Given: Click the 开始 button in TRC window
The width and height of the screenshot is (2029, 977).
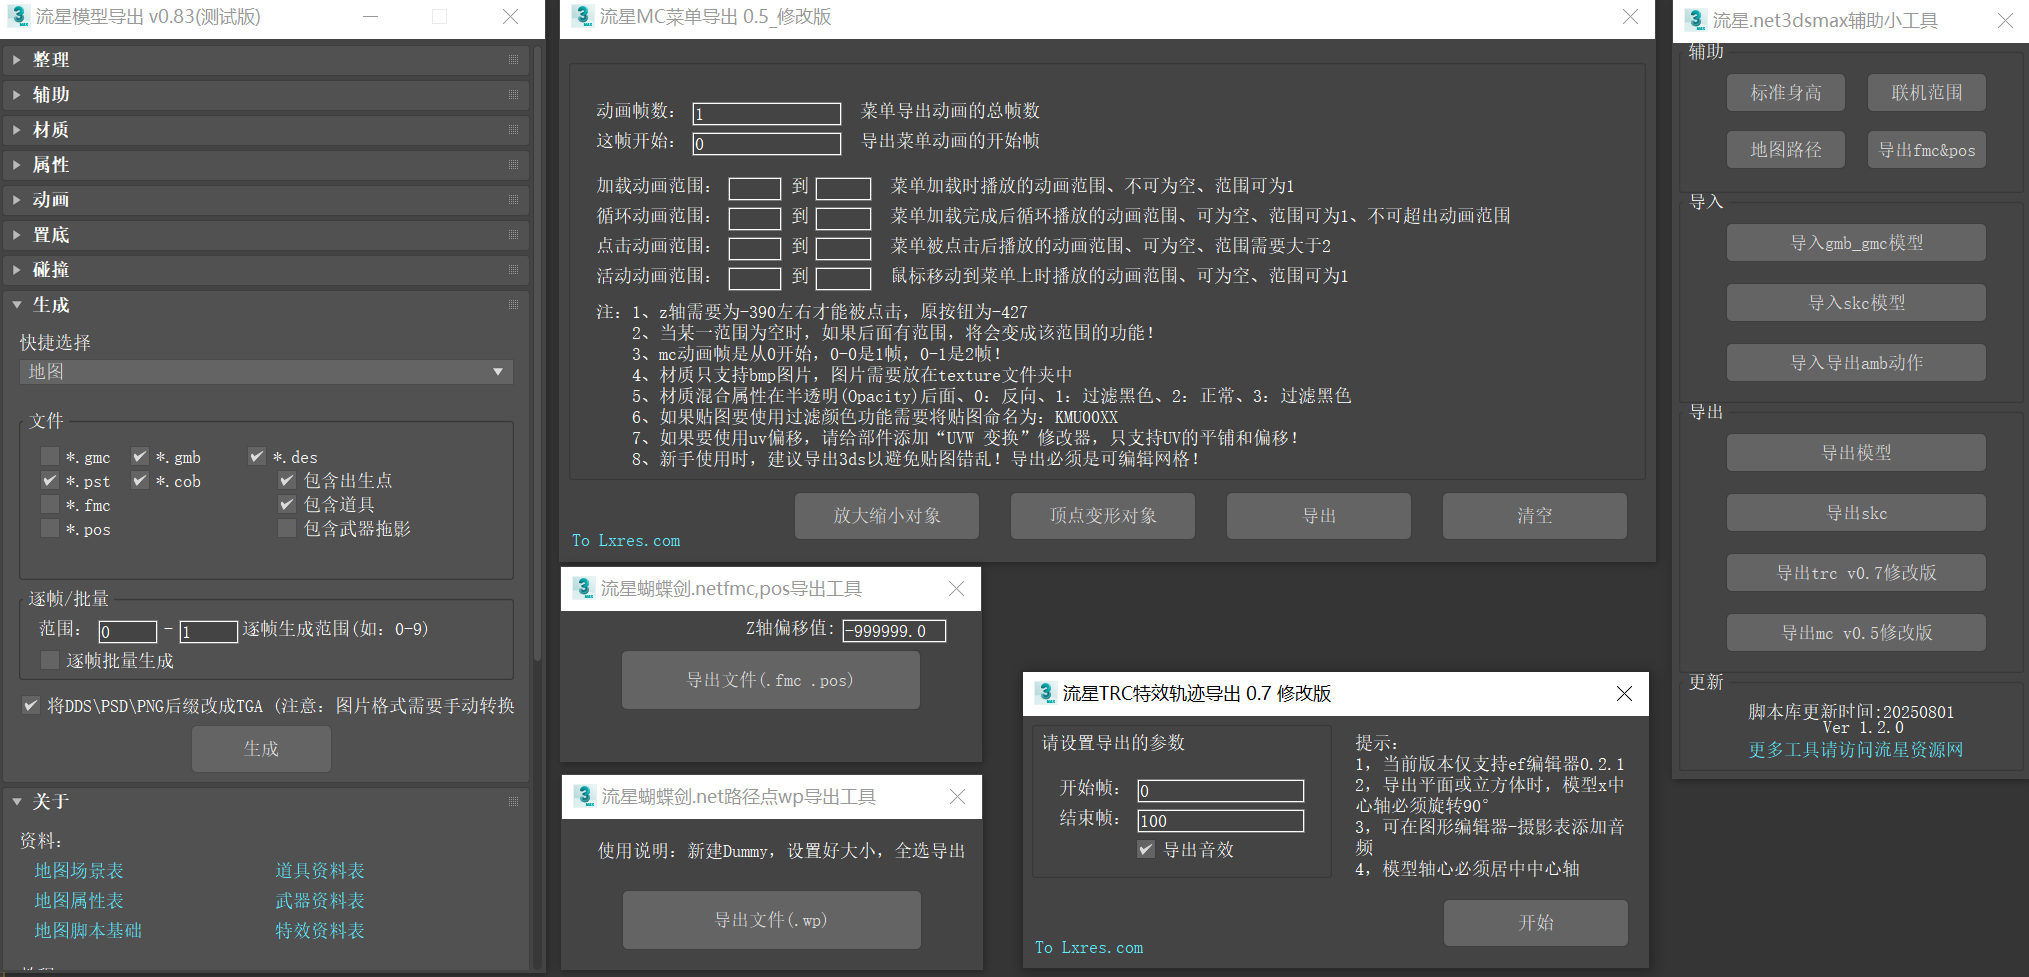Looking at the screenshot, I should [x=1536, y=923].
